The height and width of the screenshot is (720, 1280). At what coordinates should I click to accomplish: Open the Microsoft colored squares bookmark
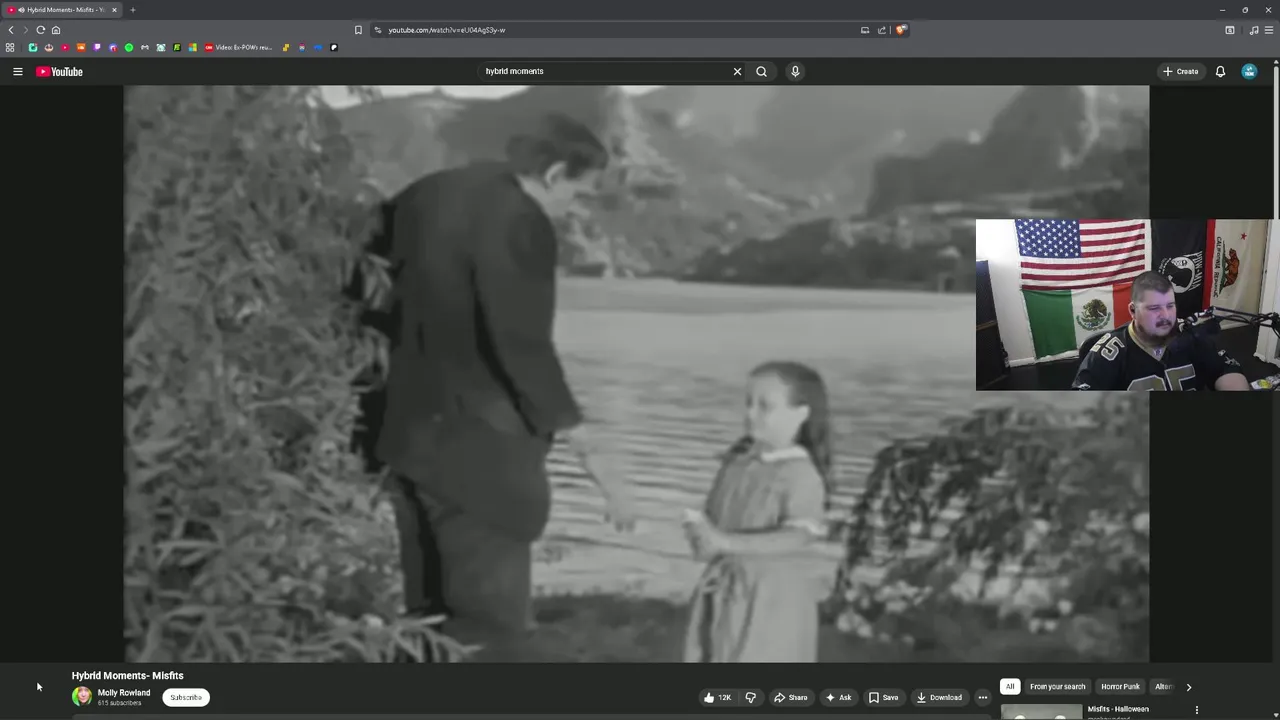click(193, 47)
